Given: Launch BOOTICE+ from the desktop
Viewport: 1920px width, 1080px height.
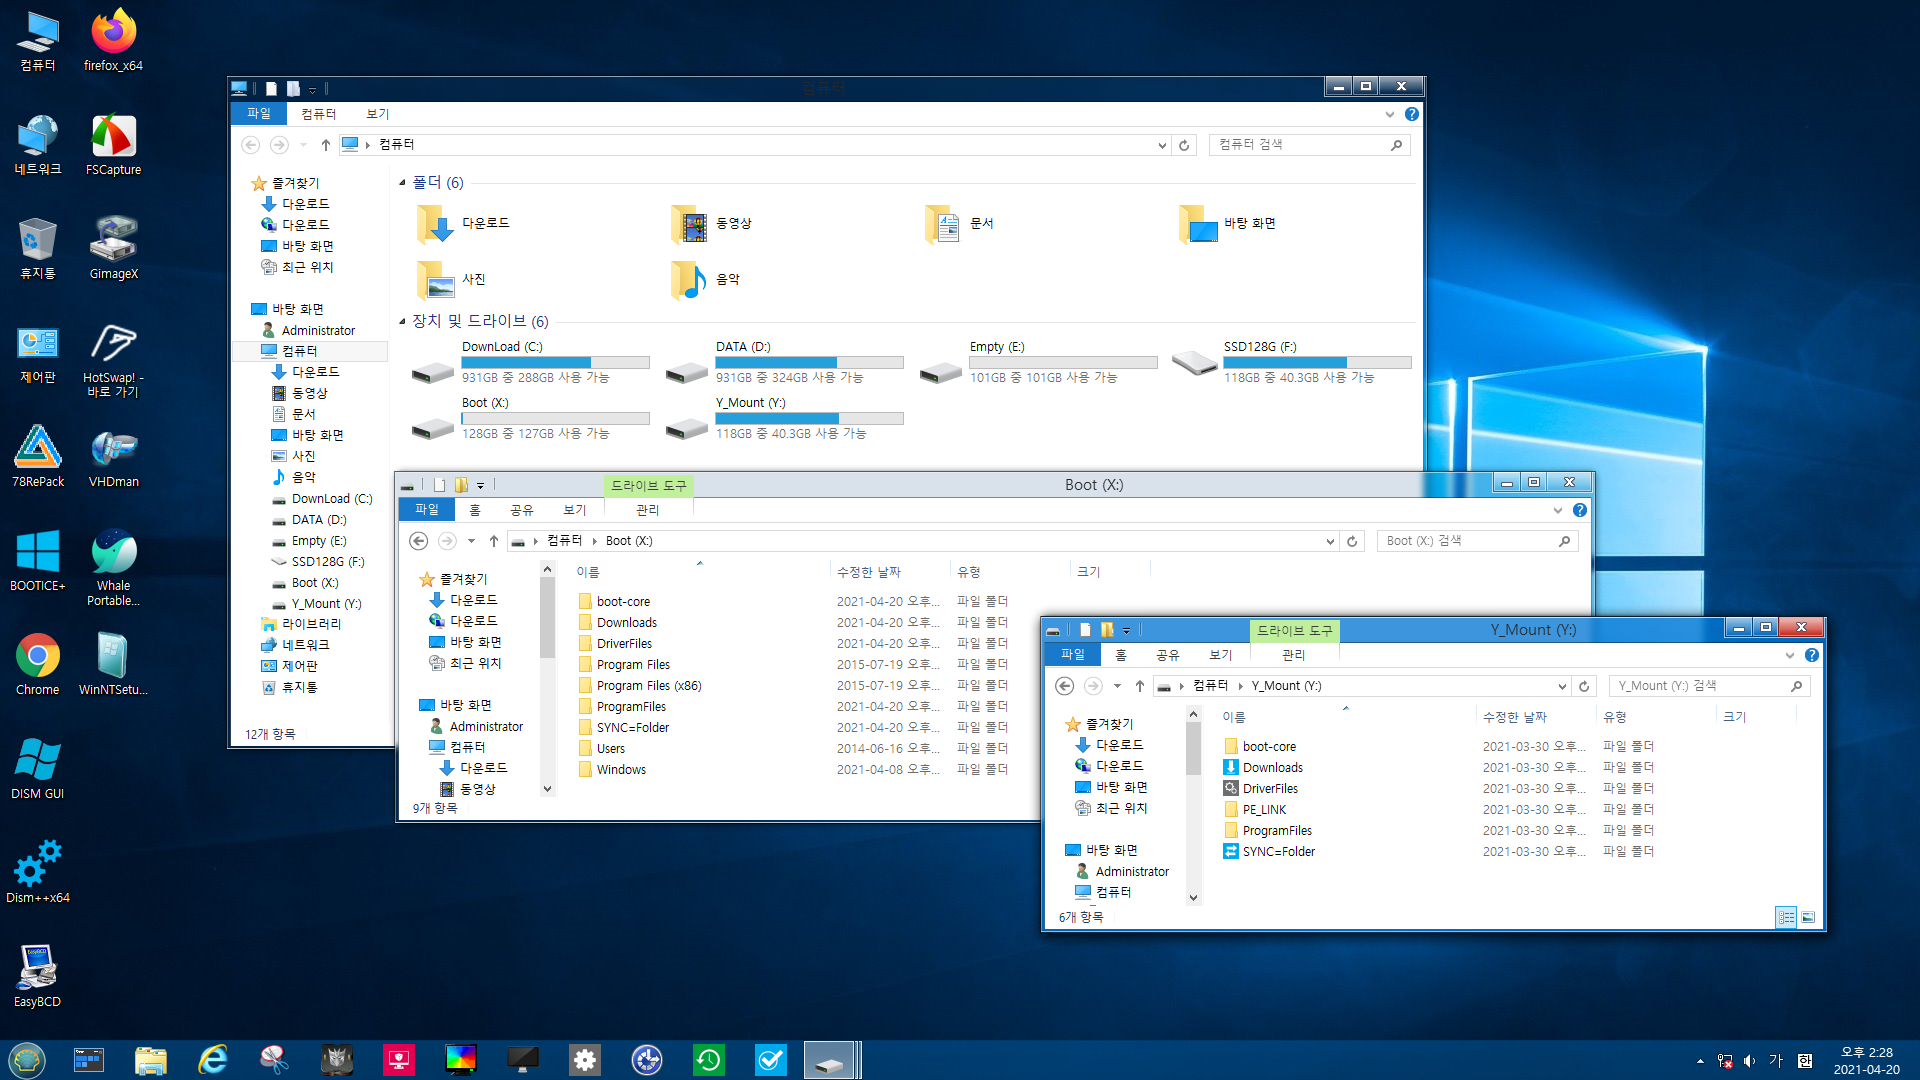Looking at the screenshot, I should (x=38, y=560).
